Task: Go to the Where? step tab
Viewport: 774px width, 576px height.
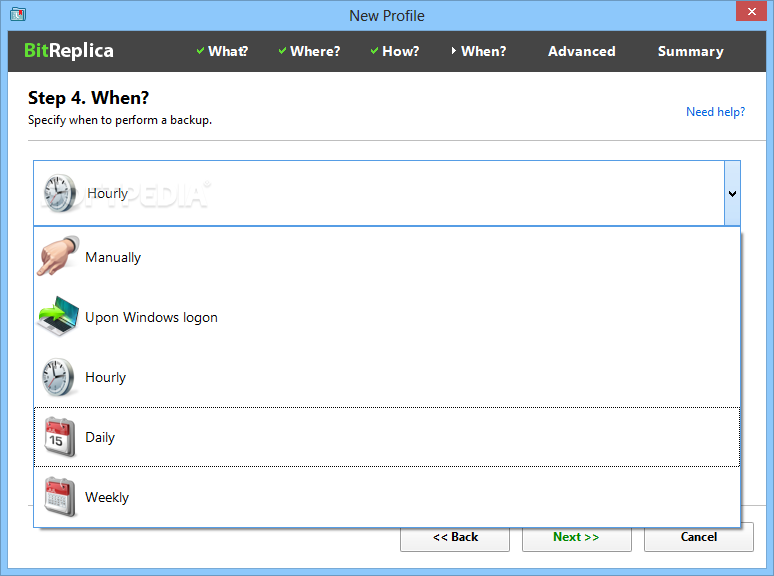Action: [x=310, y=51]
